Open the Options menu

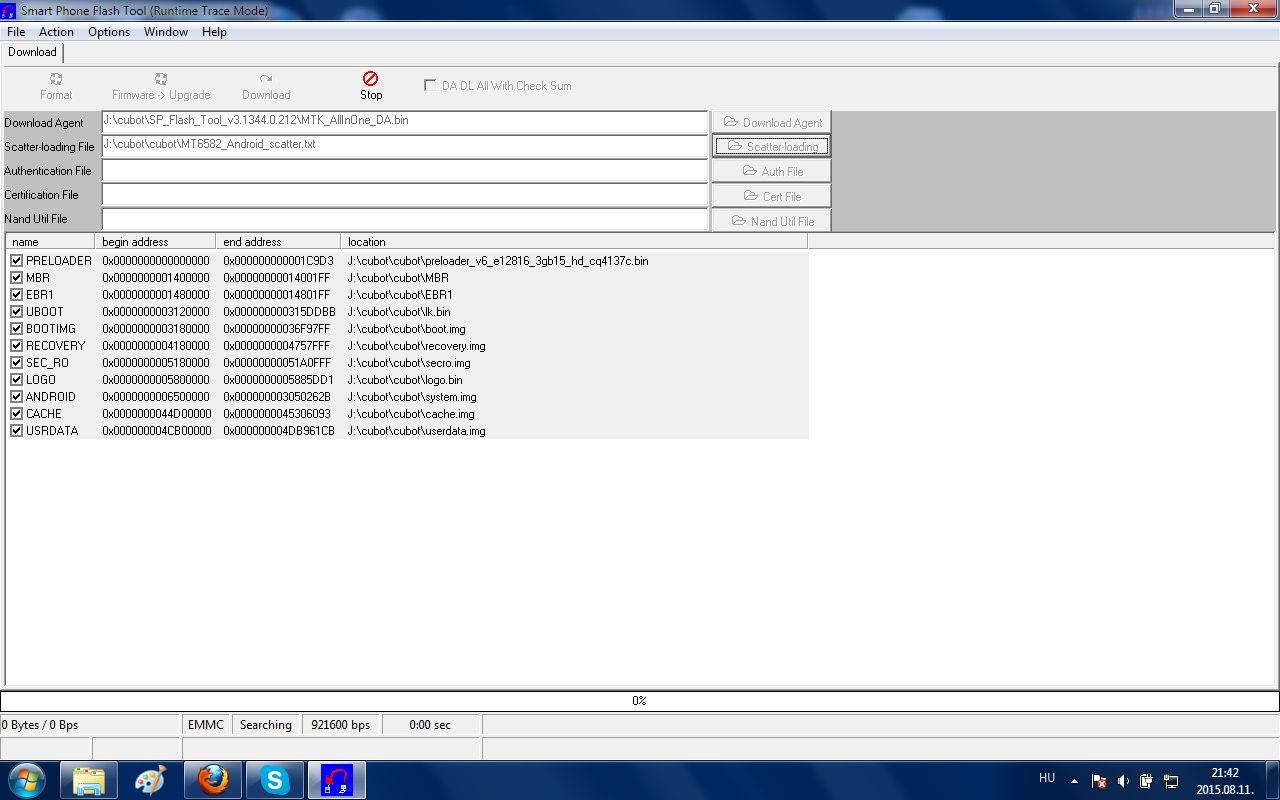pos(109,32)
